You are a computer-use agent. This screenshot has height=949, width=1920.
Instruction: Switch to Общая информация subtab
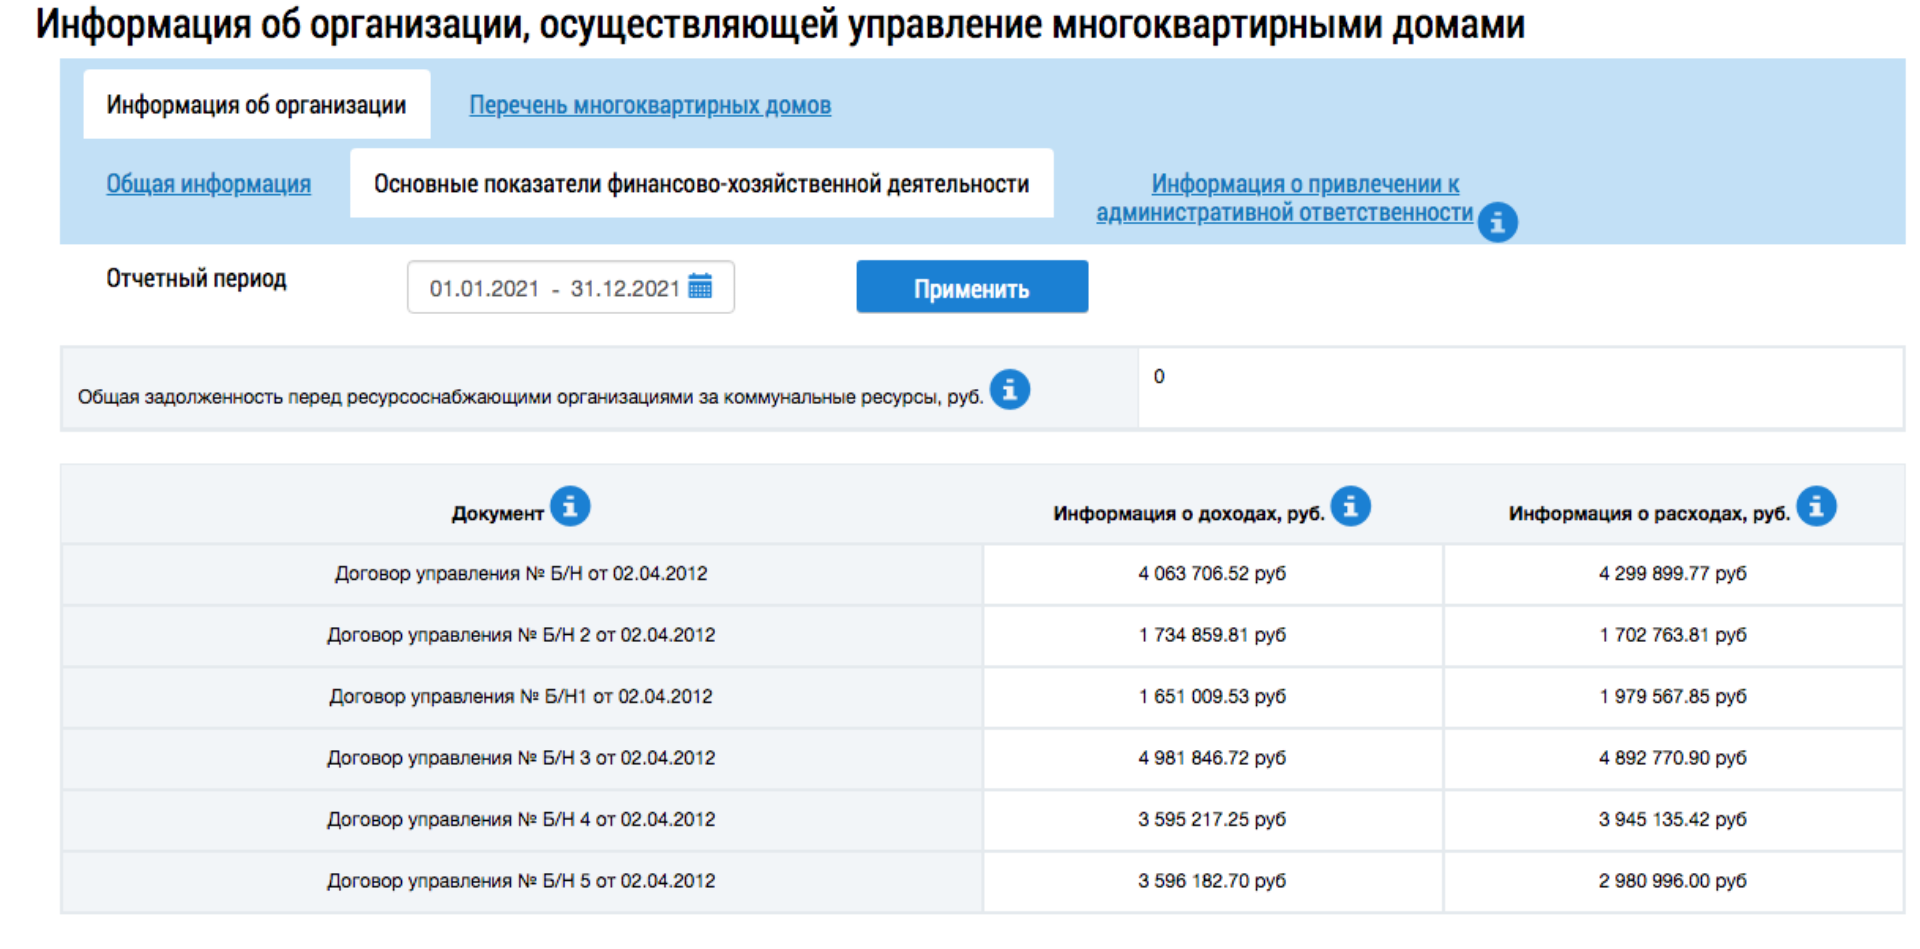click(x=208, y=184)
